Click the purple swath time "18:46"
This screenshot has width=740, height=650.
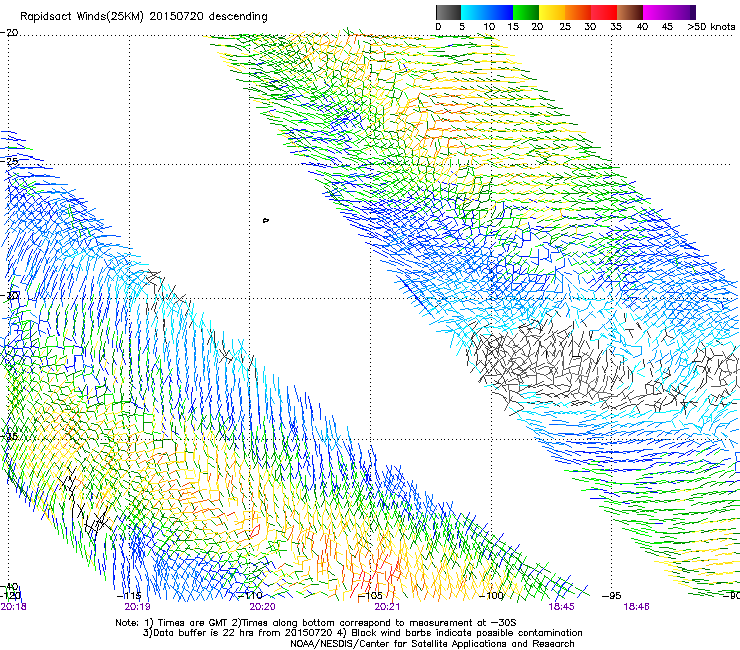(636, 607)
